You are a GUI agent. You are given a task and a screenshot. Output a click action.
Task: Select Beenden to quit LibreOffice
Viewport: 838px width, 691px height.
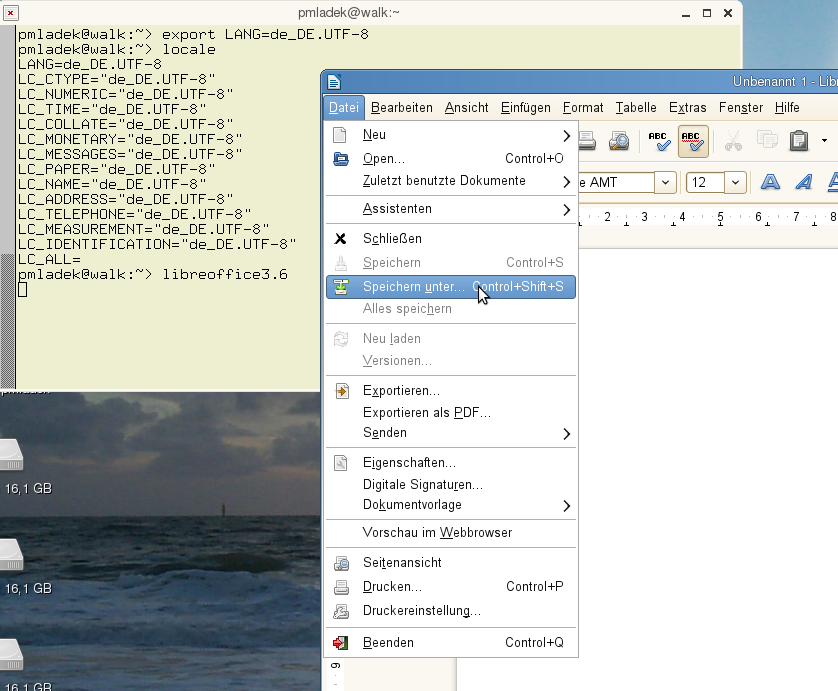388,643
